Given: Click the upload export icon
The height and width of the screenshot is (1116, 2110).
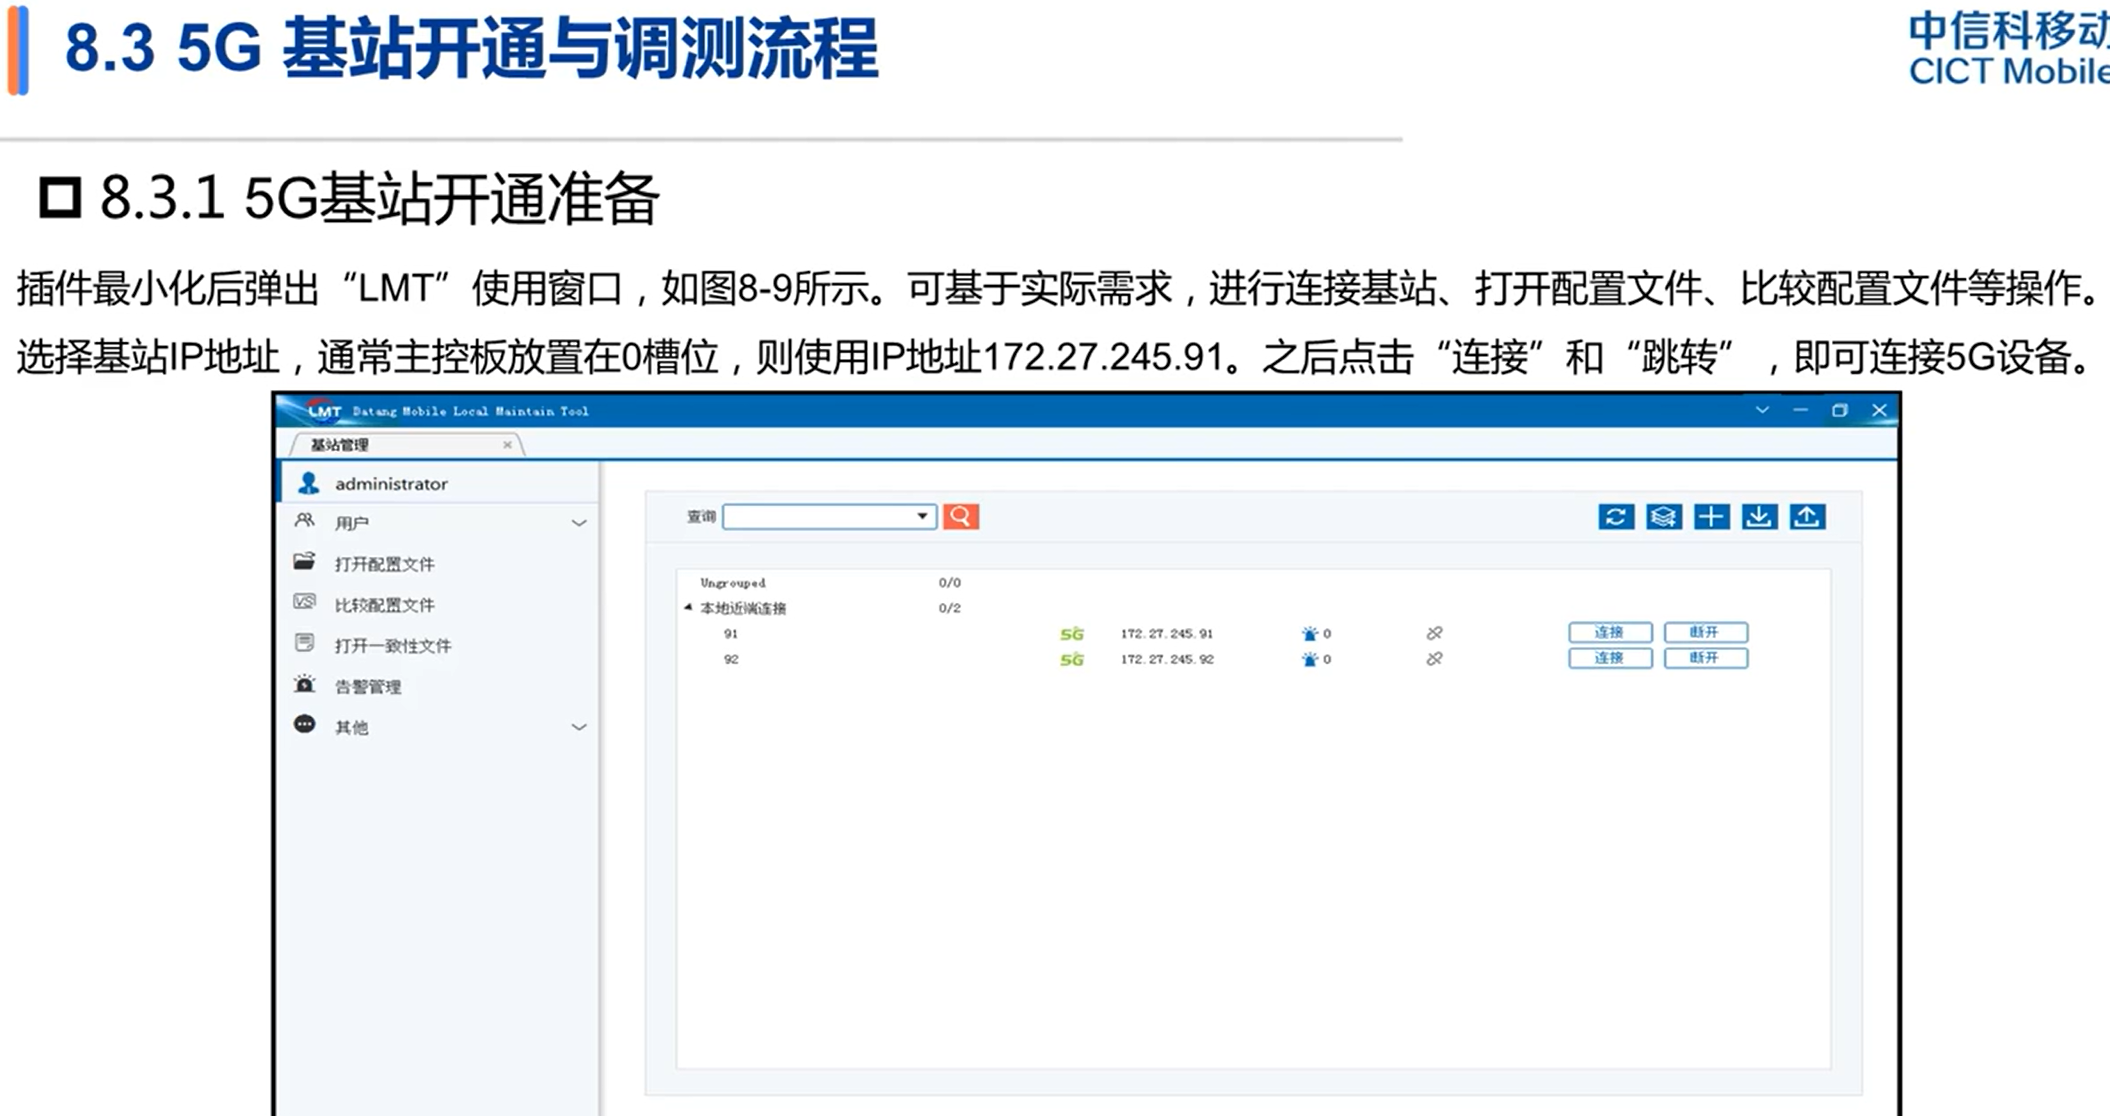Looking at the screenshot, I should pos(1807,516).
